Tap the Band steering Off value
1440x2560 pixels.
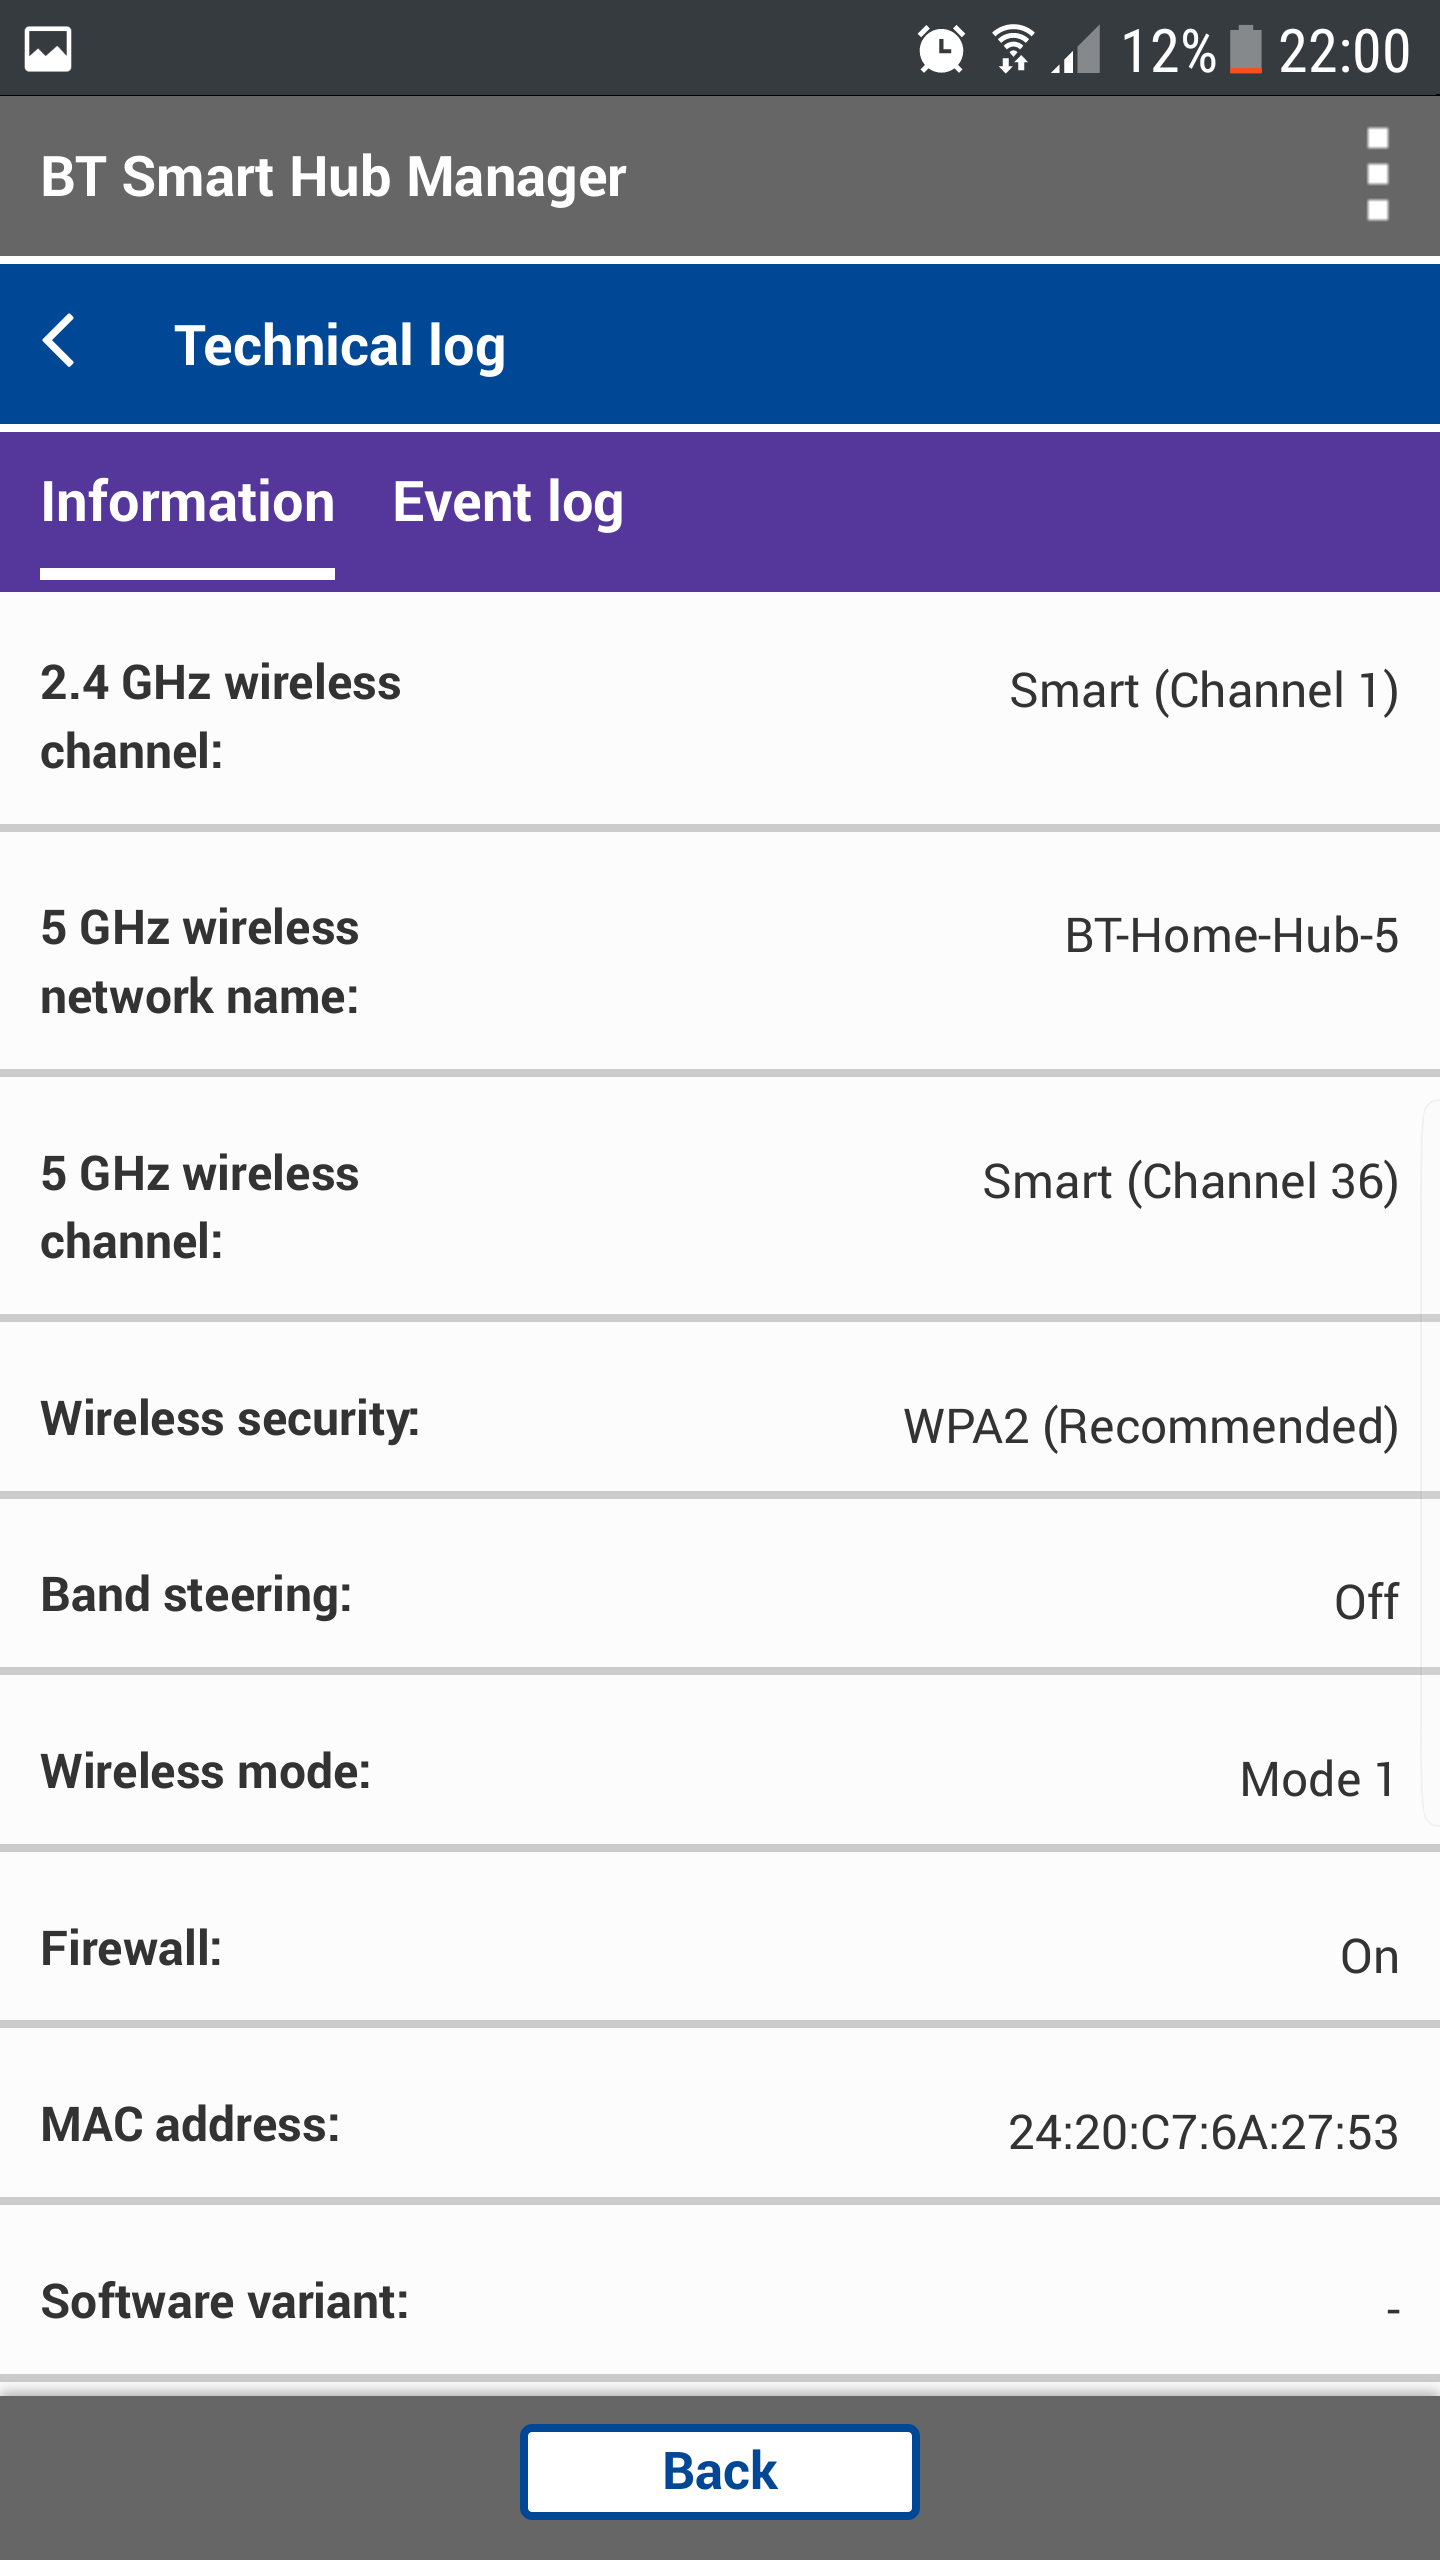1366,1602
